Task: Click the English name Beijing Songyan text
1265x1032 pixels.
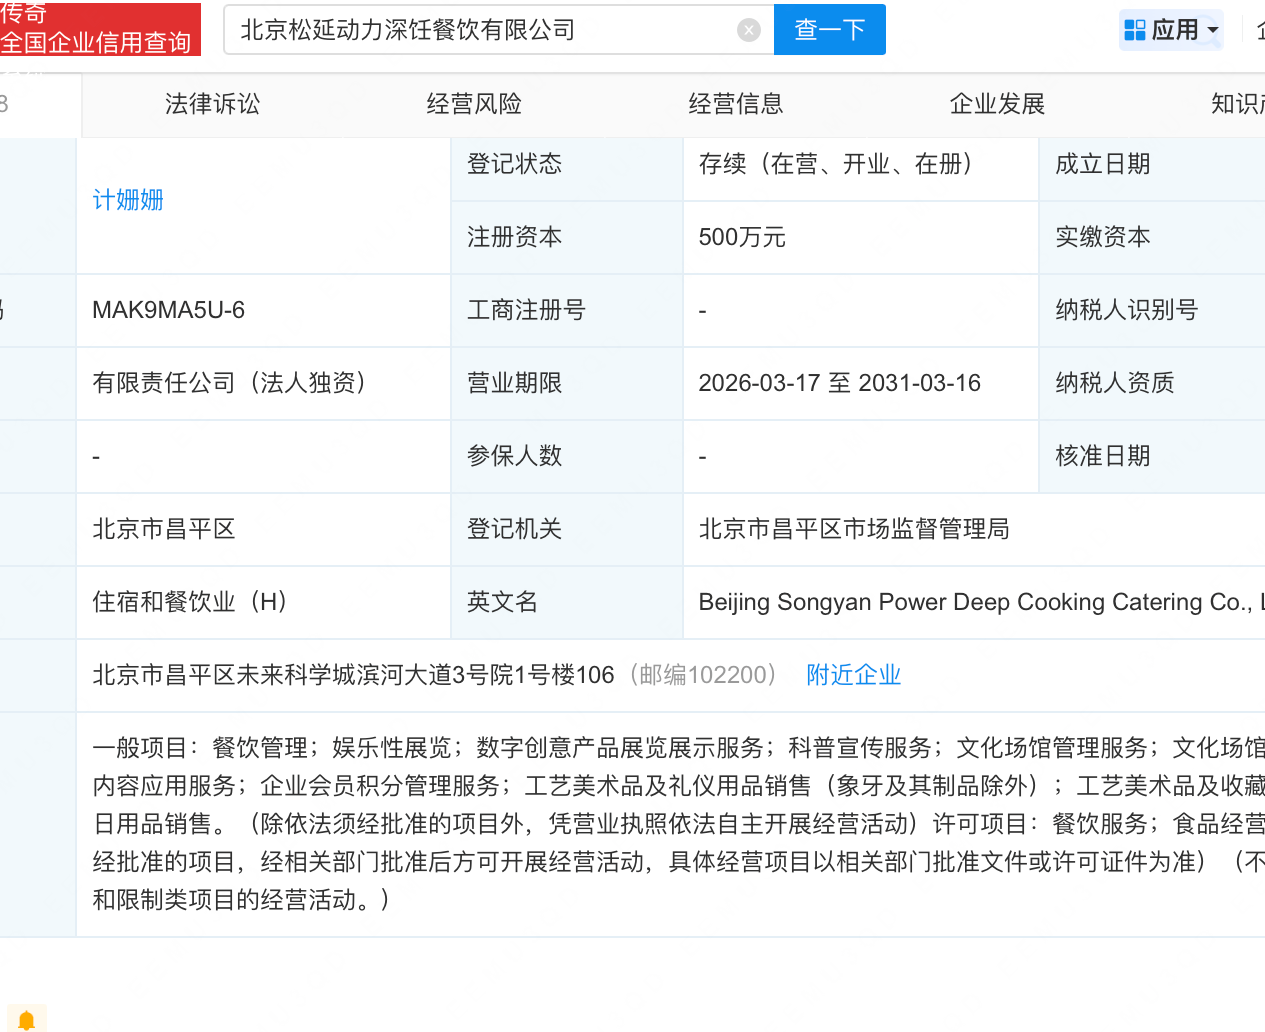Action: pos(975,602)
